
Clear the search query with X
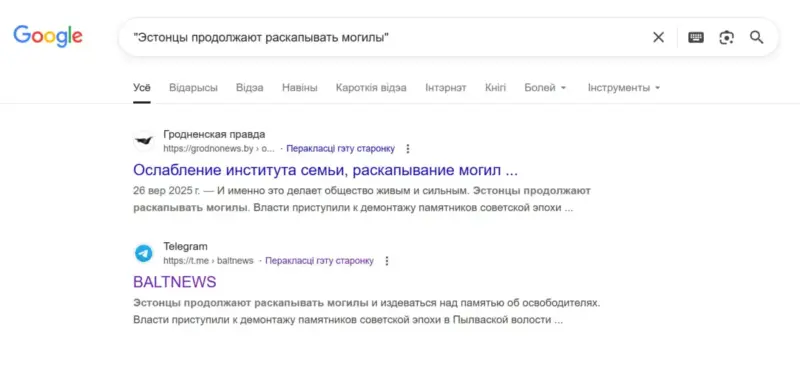click(659, 37)
